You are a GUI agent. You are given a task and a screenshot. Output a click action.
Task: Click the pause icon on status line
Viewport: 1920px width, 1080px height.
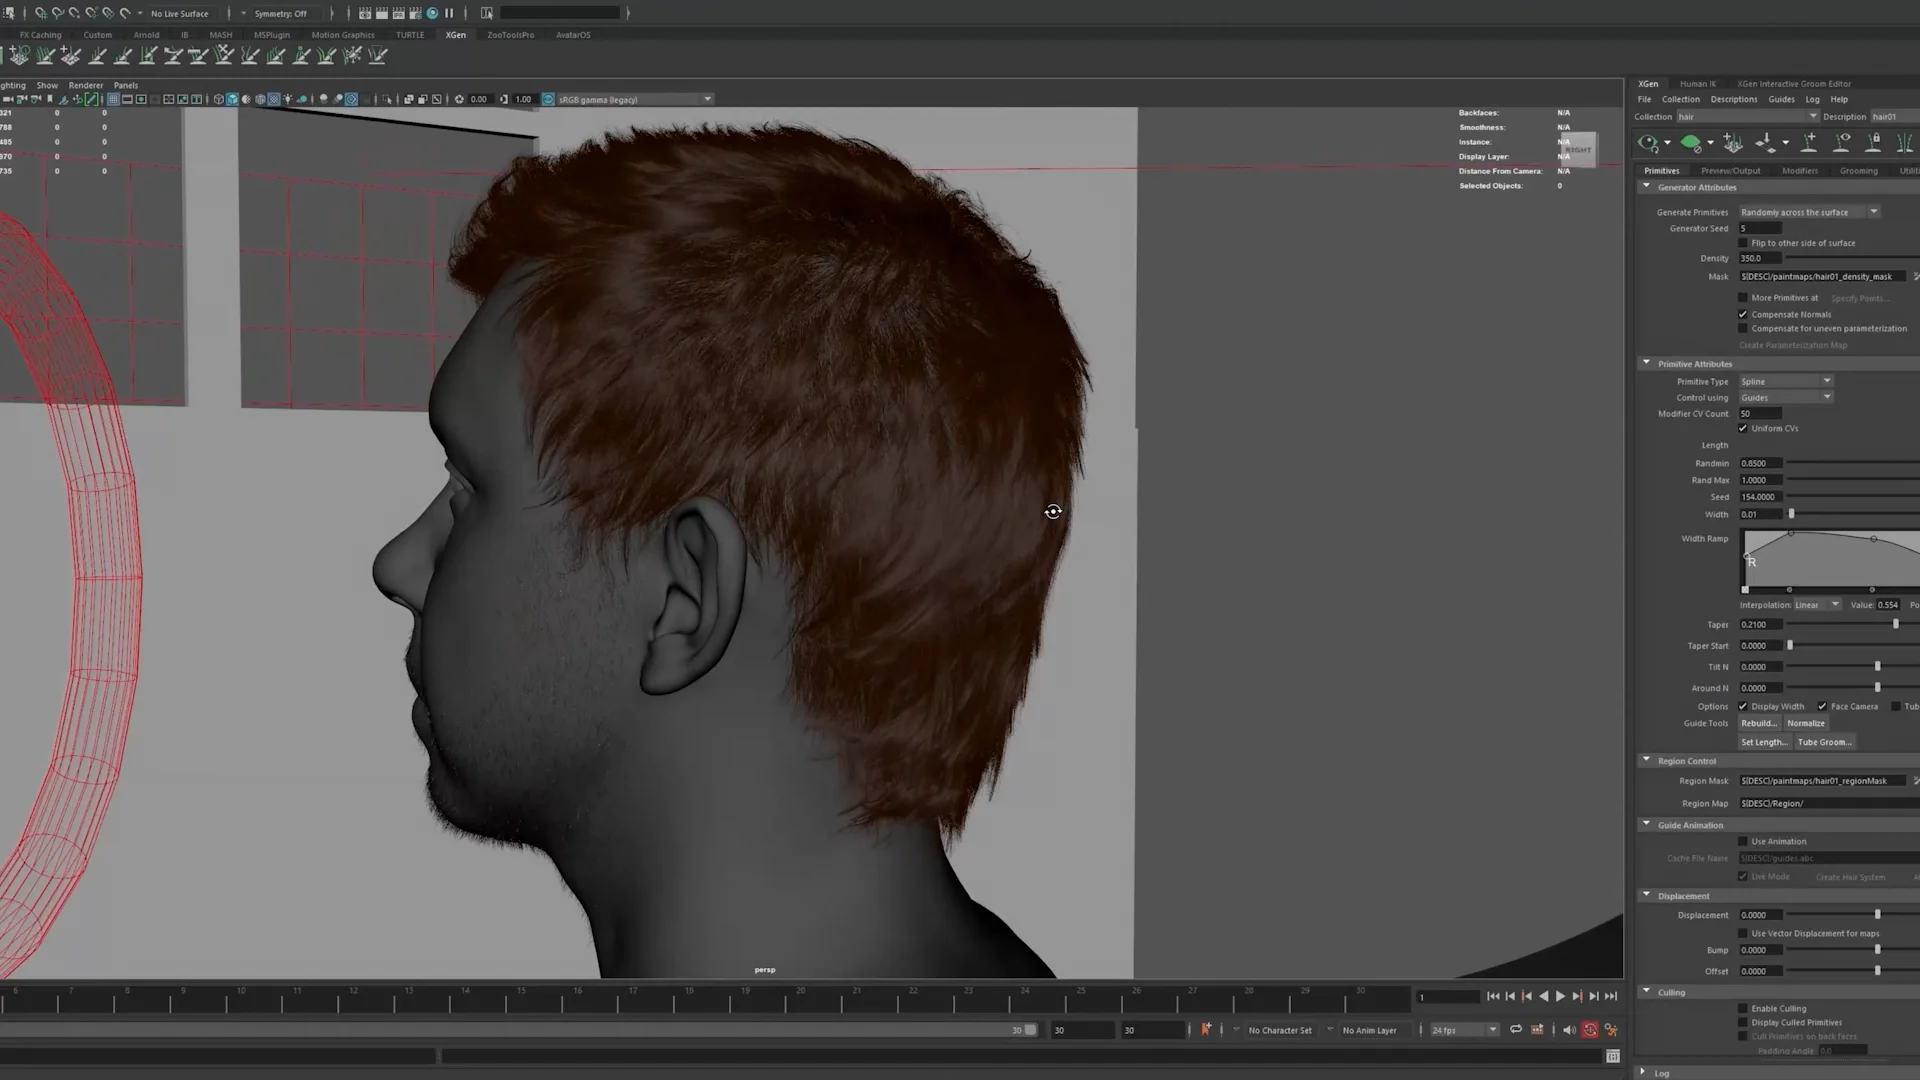point(449,13)
